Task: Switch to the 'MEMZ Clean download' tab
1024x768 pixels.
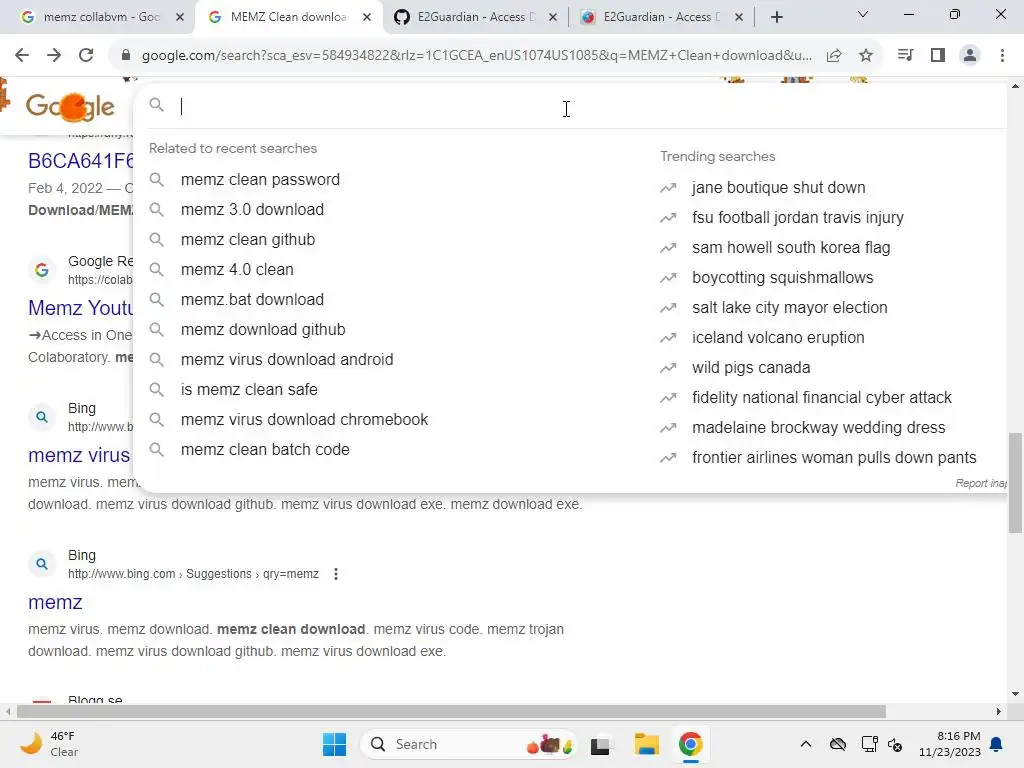Action: coord(288,17)
